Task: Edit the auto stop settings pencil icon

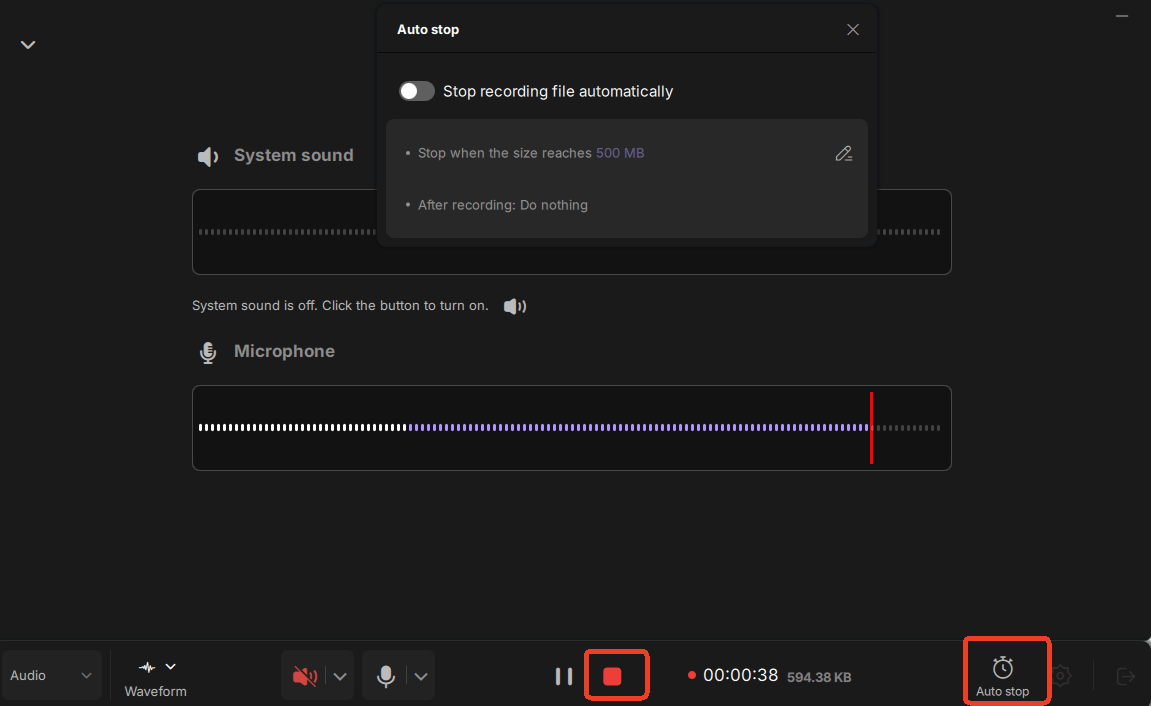Action: [x=843, y=153]
